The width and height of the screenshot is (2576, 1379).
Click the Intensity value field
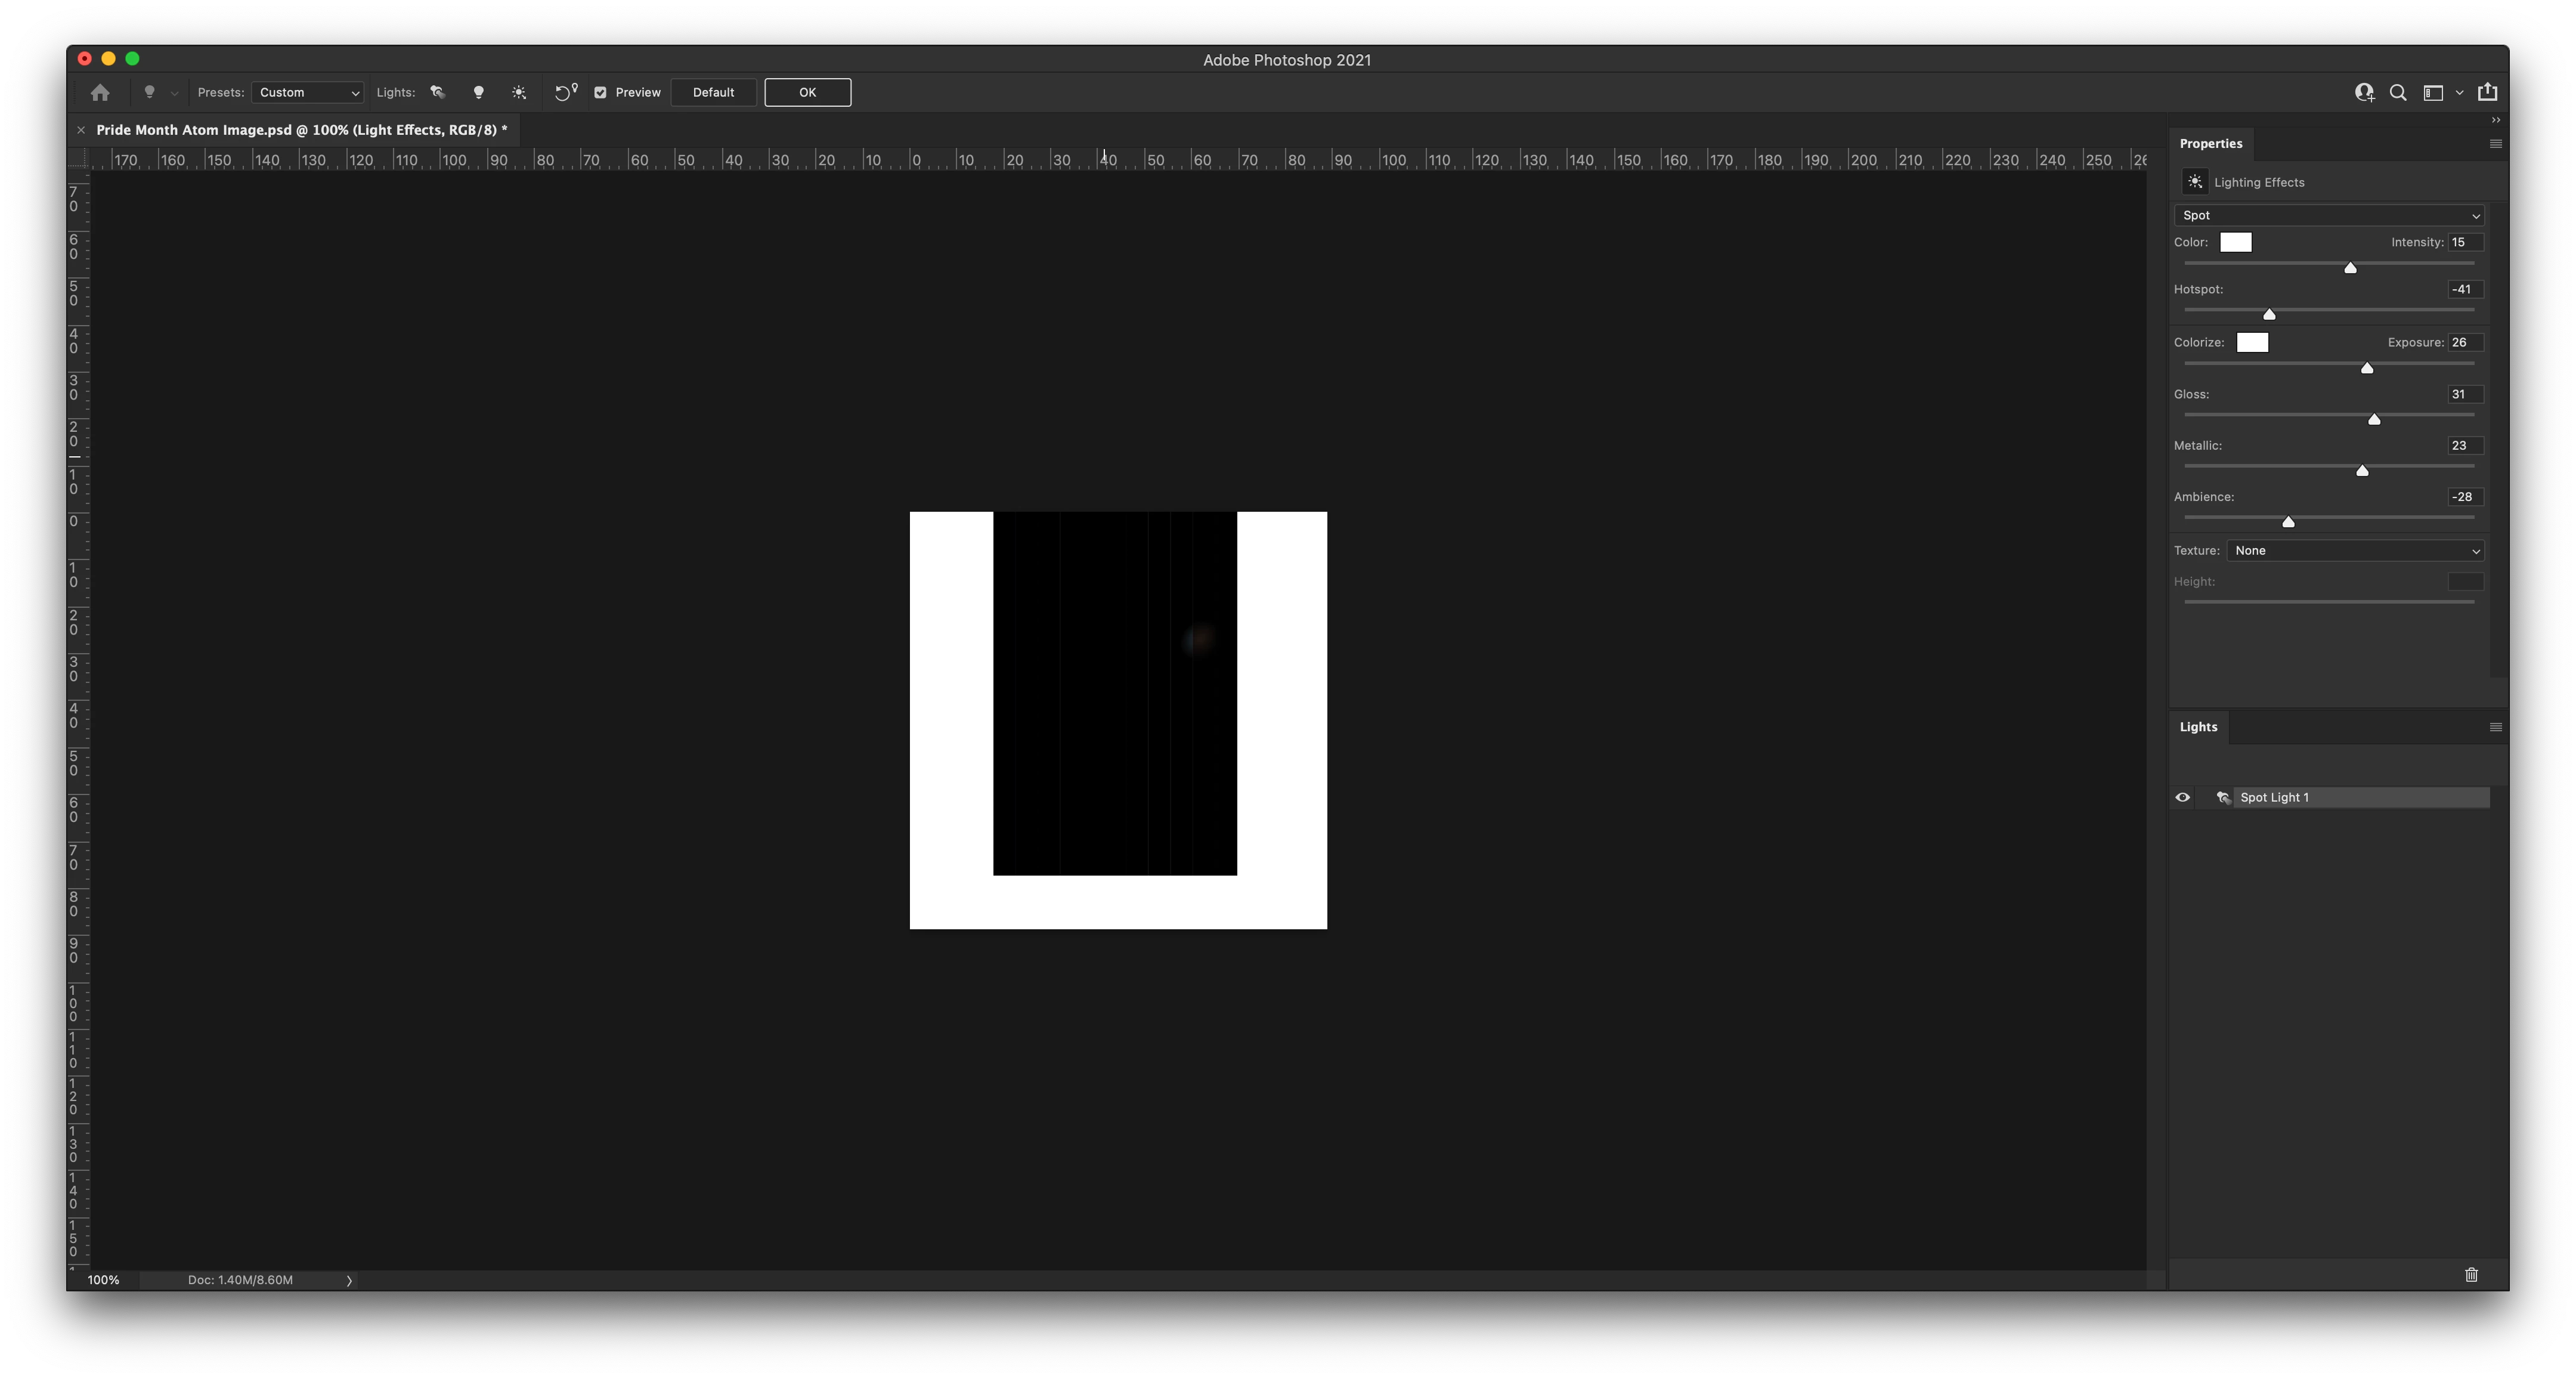pyautogui.click(x=2464, y=242)
